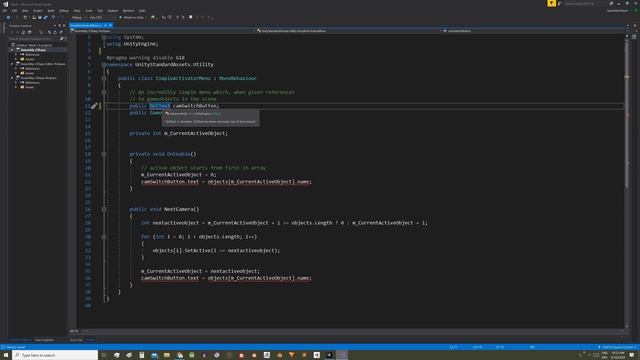Collapse the for loop outline block
Image resolution: width=640 pixels, height=360 pixels.
pyautogui.click(x=104, y=237)
